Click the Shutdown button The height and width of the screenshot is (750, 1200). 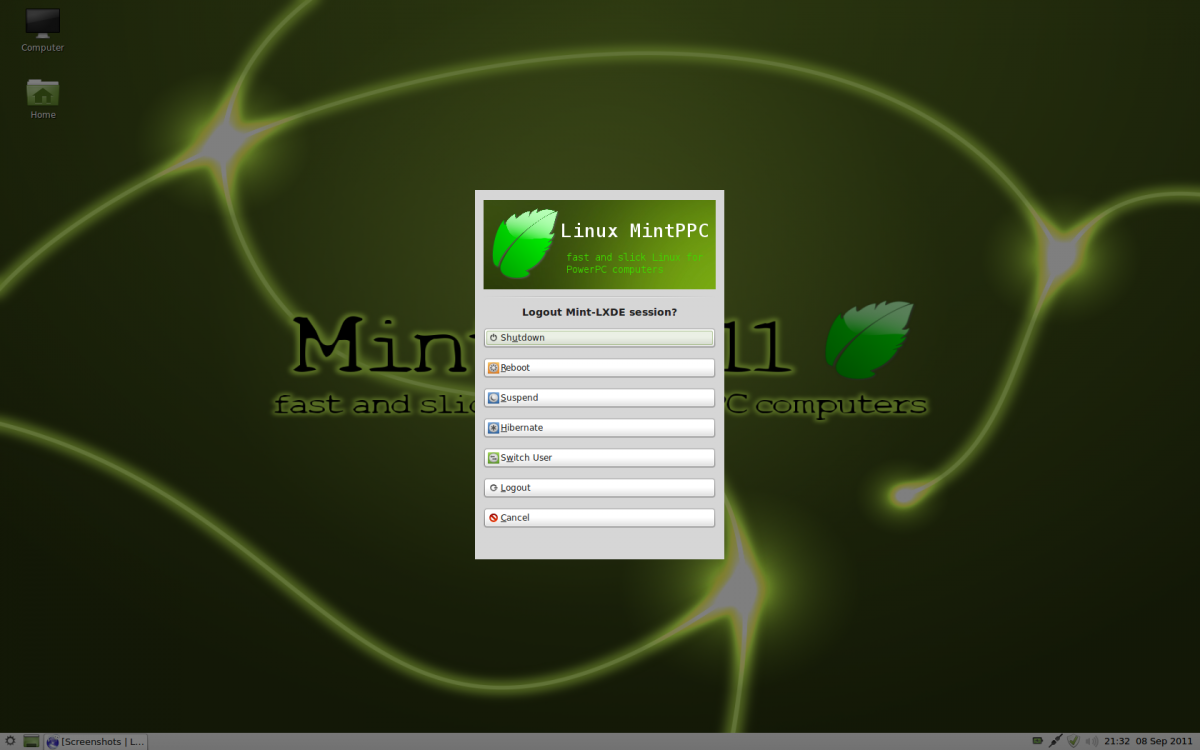pos(599,338)
